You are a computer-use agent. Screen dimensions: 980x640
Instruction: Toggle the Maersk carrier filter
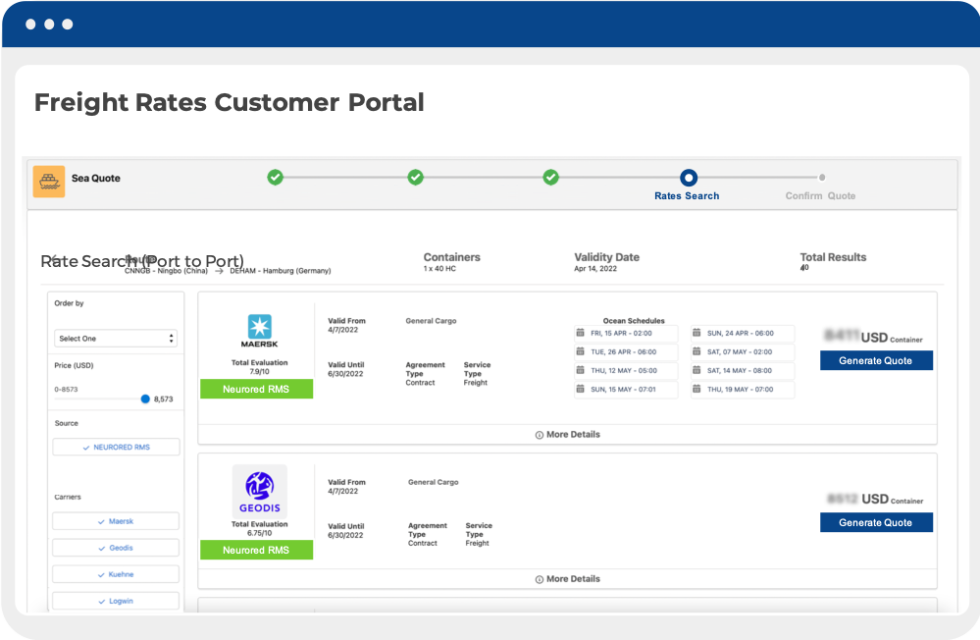pos(116,521)
